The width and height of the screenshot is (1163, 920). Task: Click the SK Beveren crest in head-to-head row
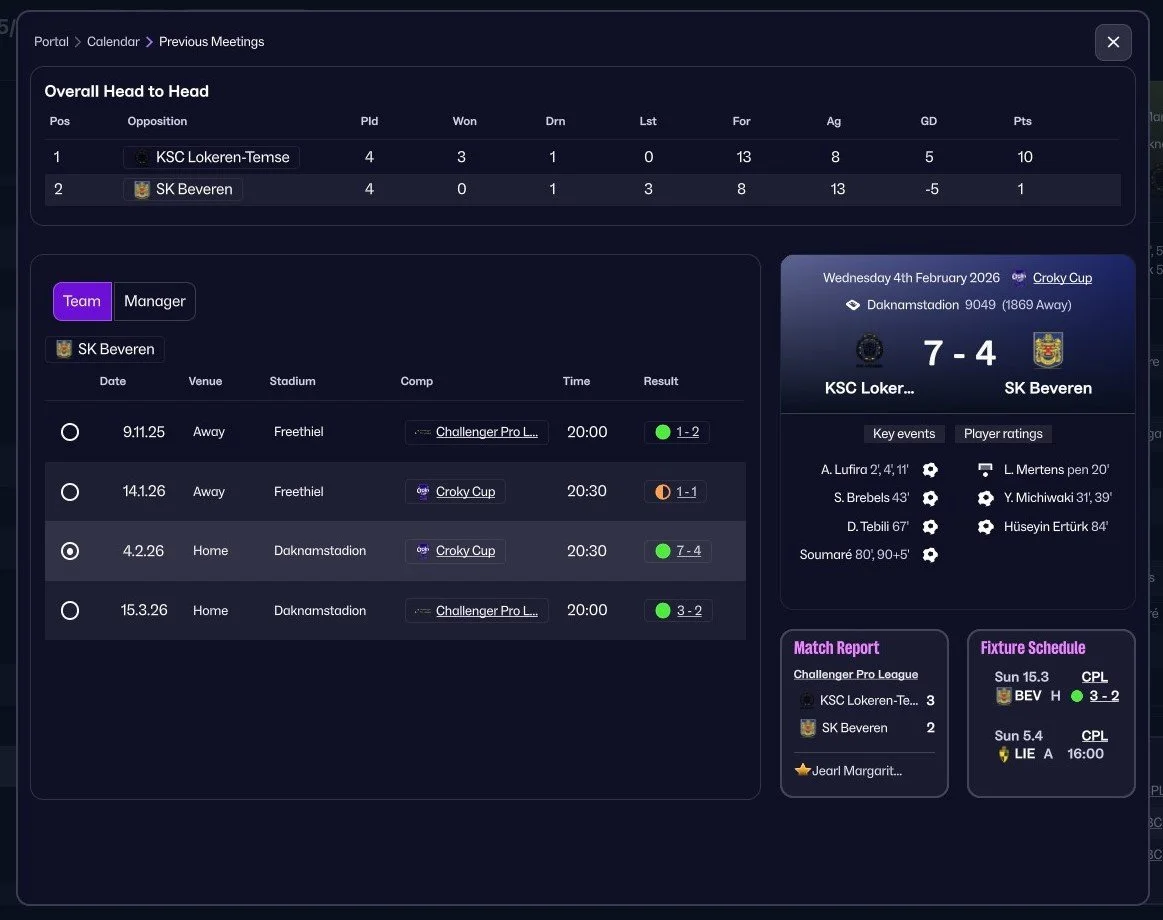pos(142,190)
